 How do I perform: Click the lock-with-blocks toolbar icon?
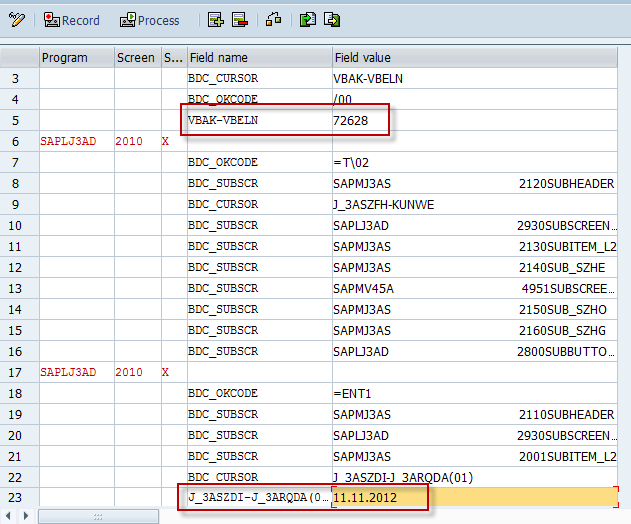[274, 19]
